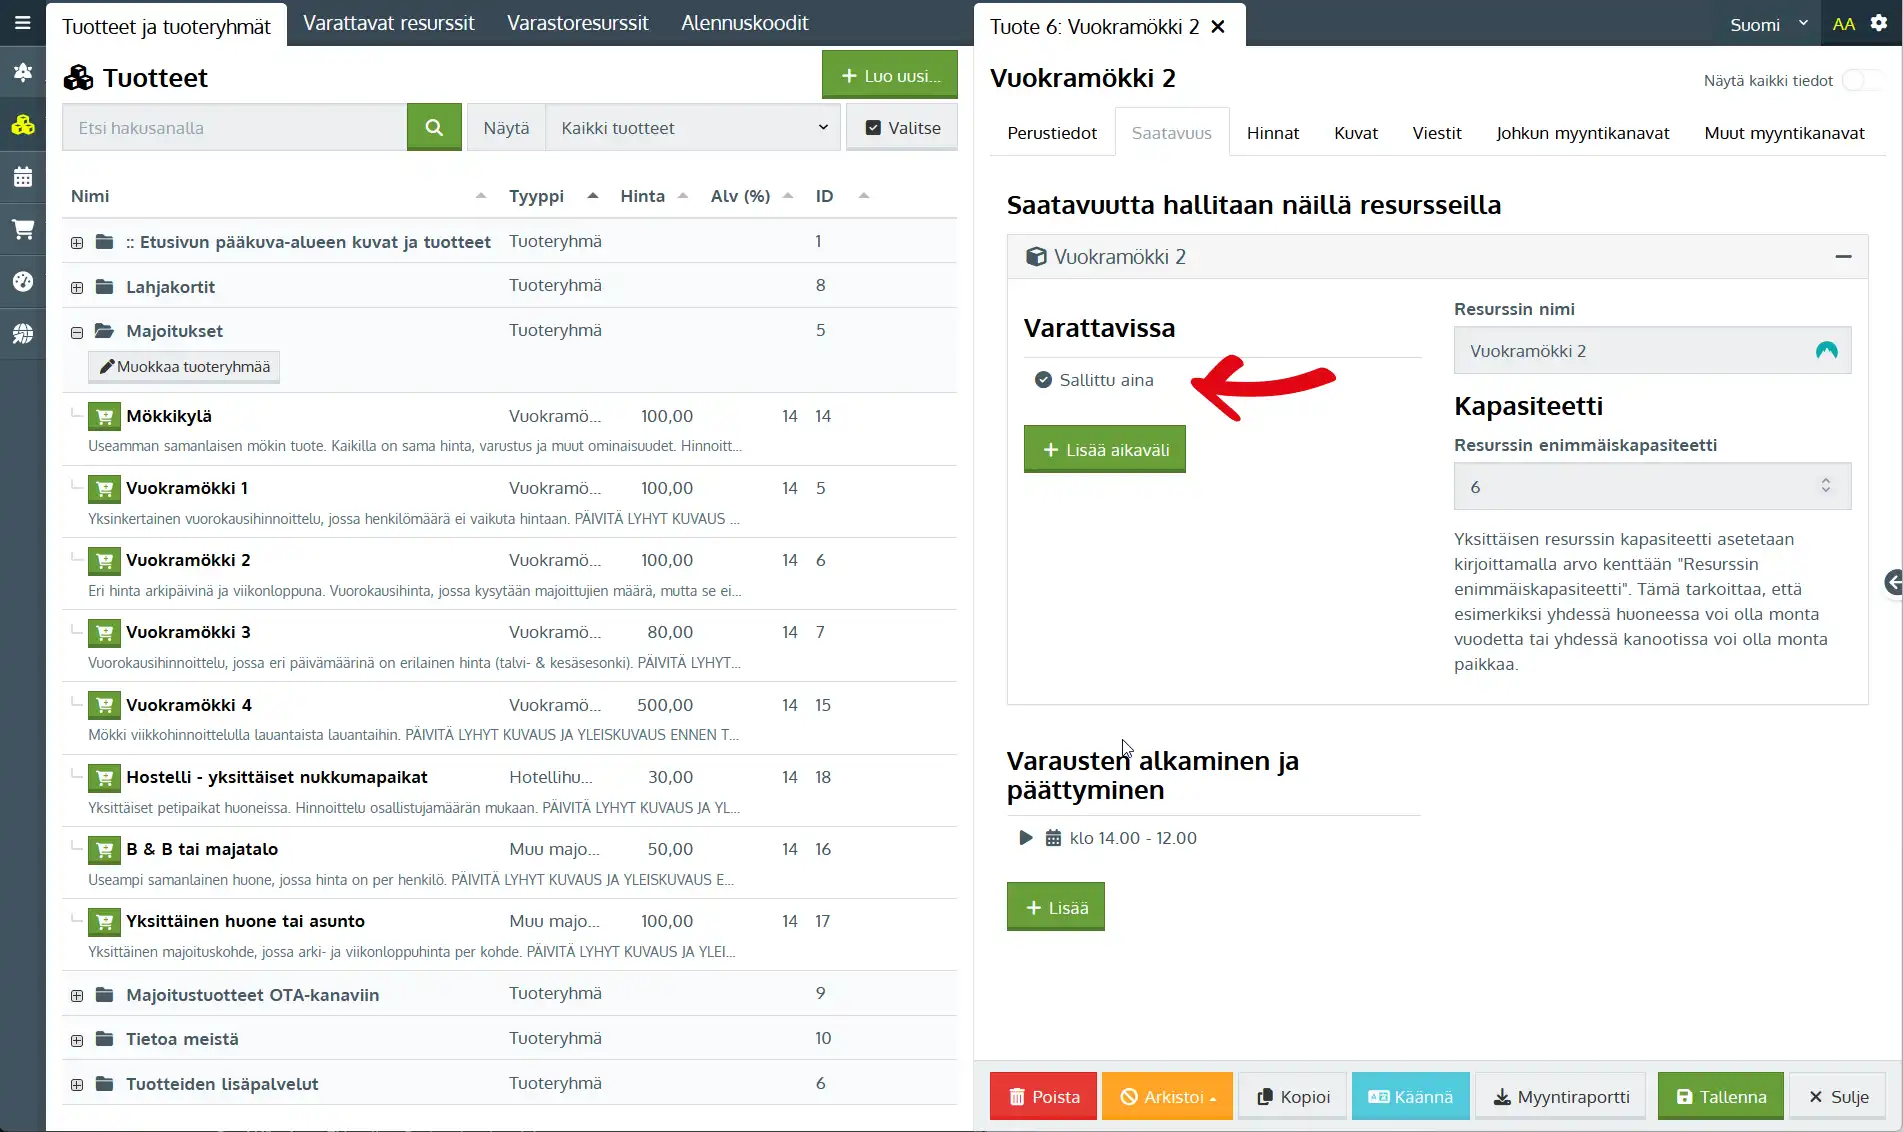Image resolution: width=1903 pixels, height=1132 pixels.
Task: Click the globe icon in sidebar
Action: point(23,334)
